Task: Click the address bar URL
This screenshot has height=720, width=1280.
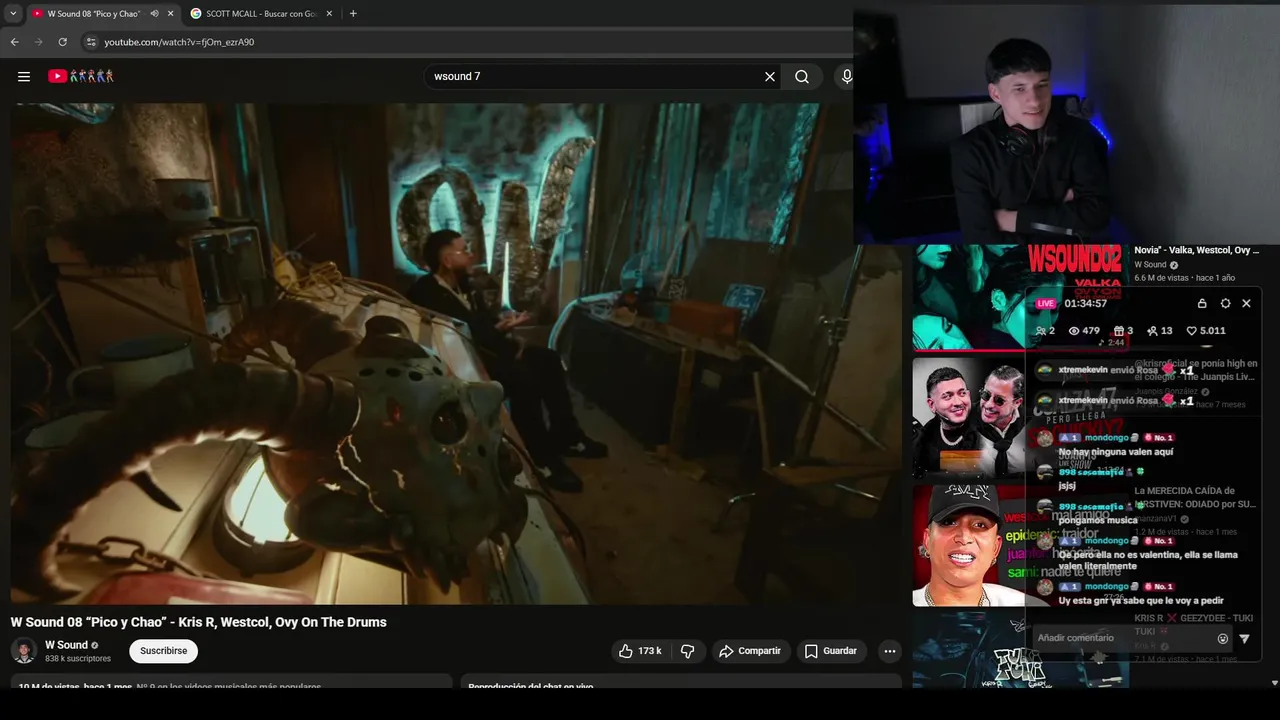Action: tap(179, 42)
